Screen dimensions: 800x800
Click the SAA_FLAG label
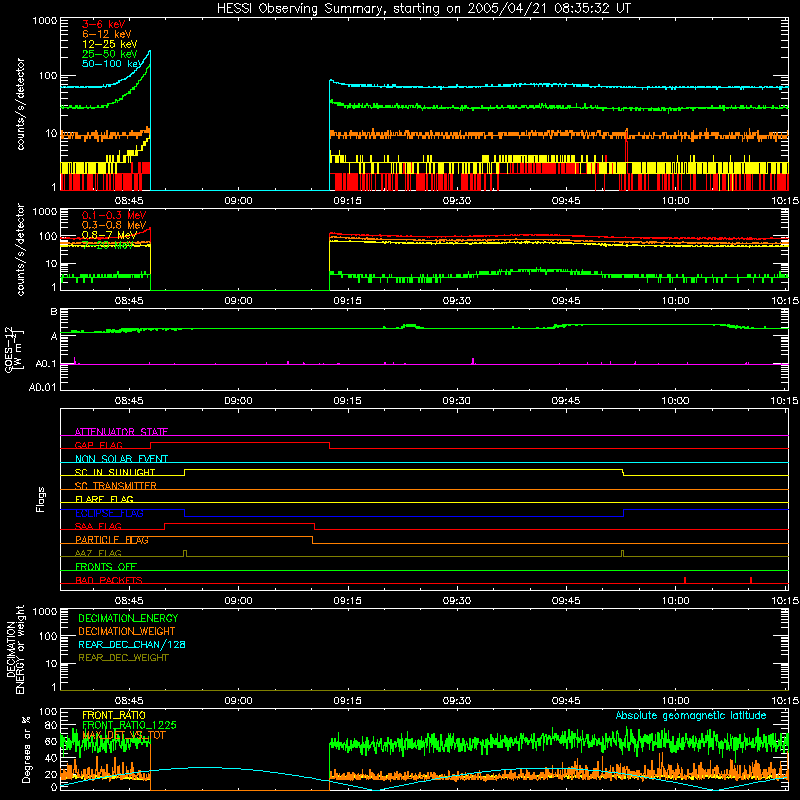click(98, 526)
